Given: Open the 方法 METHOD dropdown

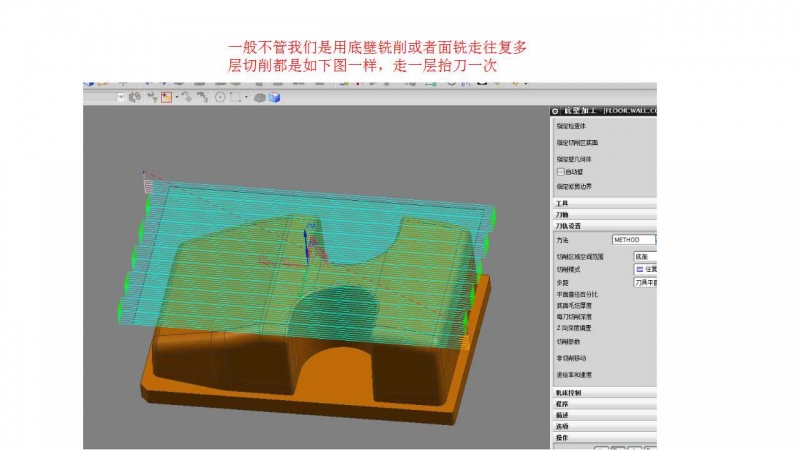Looking at the screenshot, I should pyautogui.click(x=633, y=240).
